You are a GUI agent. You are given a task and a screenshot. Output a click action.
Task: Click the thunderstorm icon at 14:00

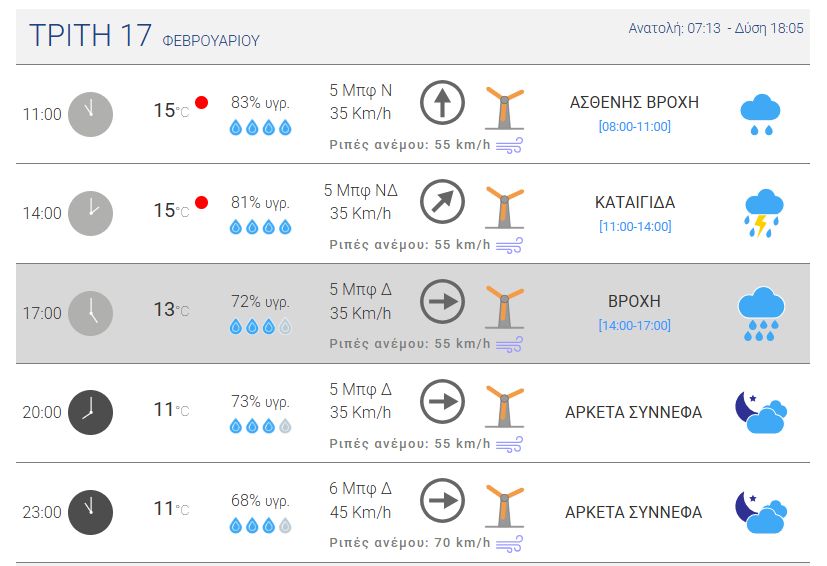point(762,213)
